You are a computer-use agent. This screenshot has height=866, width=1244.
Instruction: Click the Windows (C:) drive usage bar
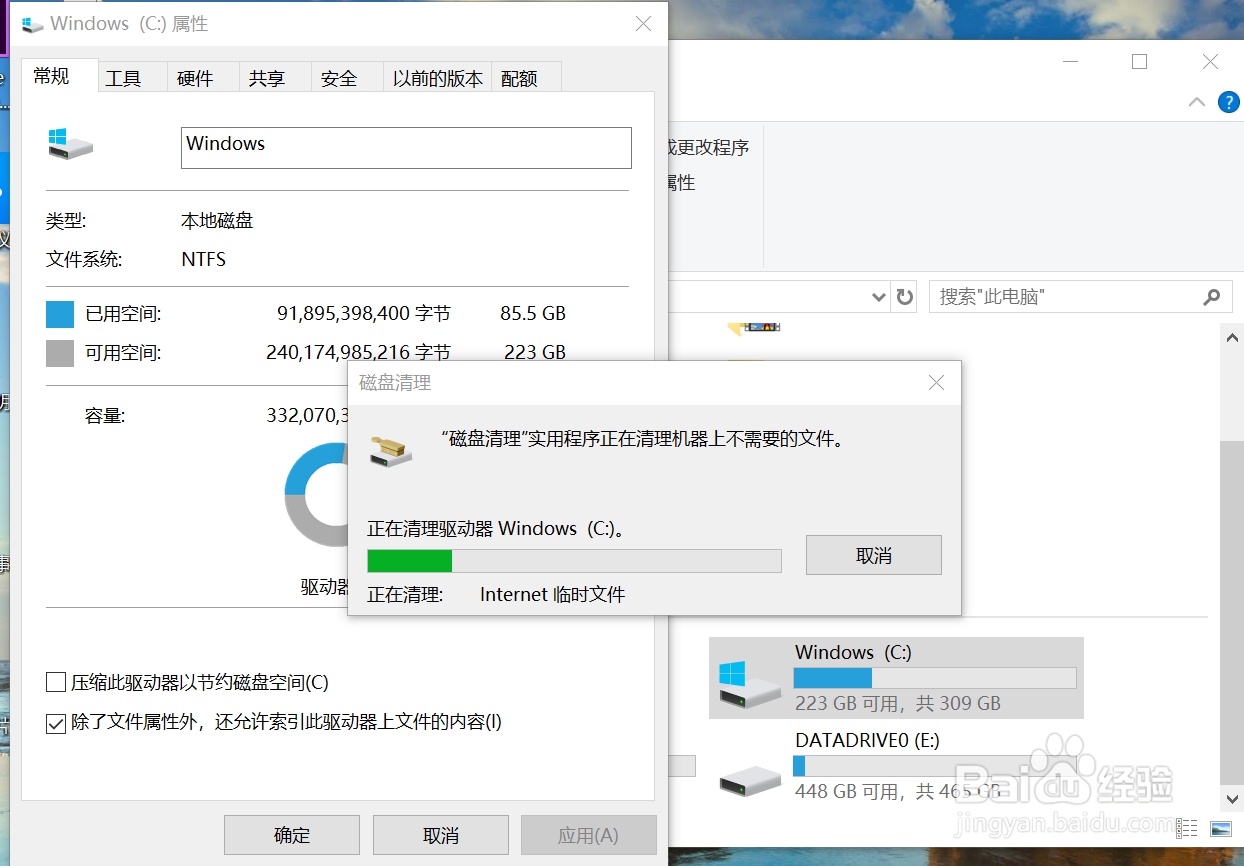coord(935,678)
